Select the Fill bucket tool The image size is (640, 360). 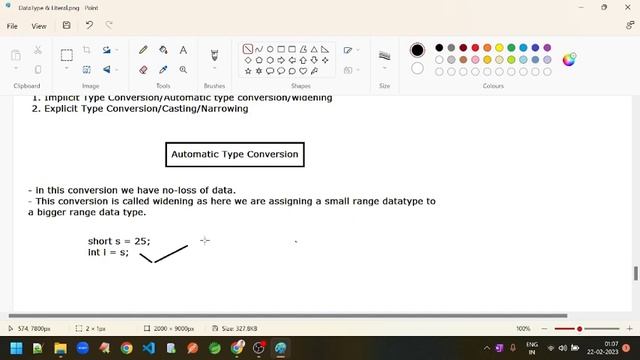pyautogui.click(x=163, y=50)
